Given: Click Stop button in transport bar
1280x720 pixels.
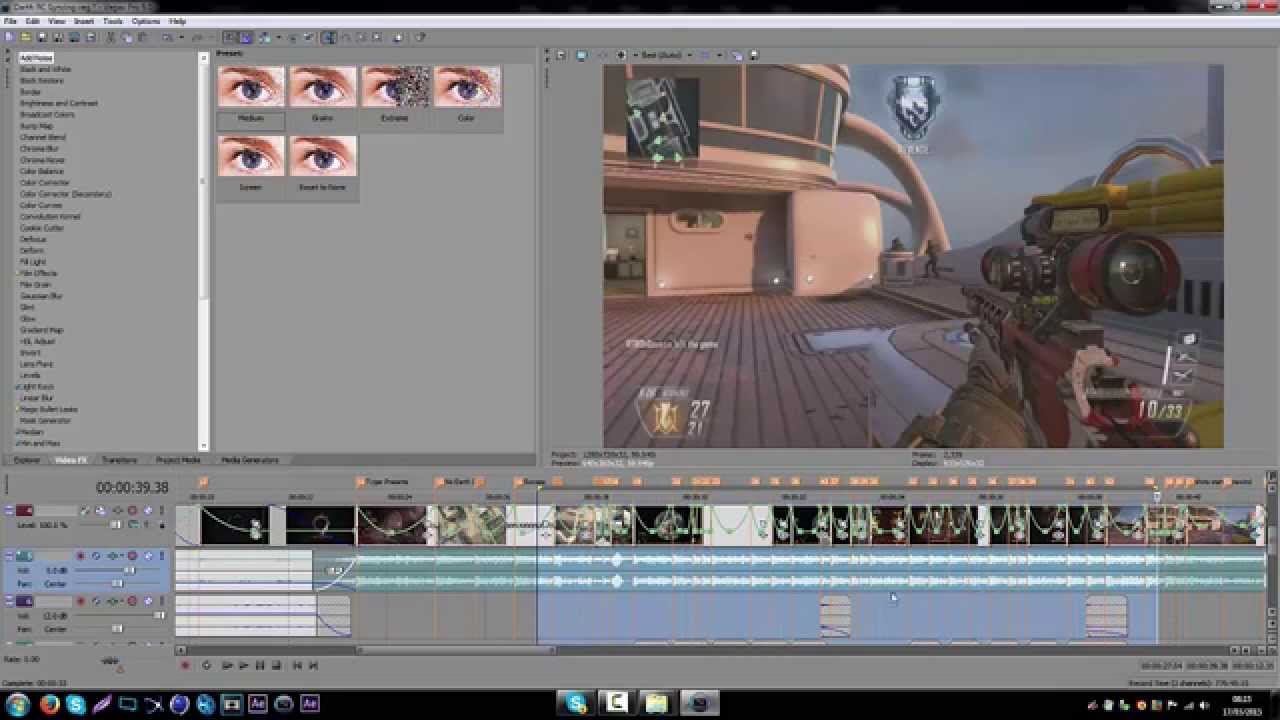Looking at the screenshot, I should (x=276, y=665).
